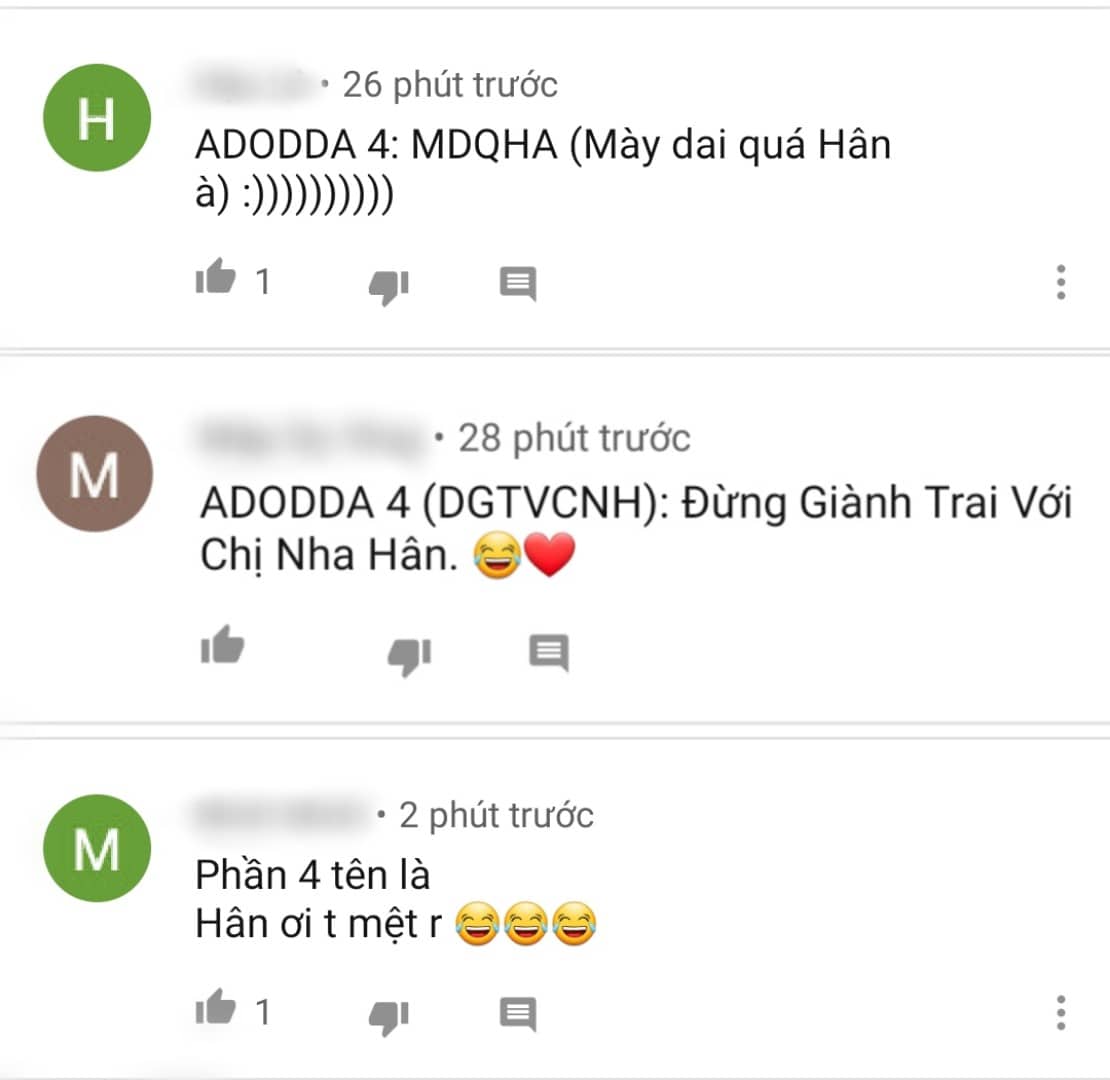This screenshot has height=1080, width=1110.
Task: Like the "Đừng Giành Trai" comment
Action: point(222,645)
